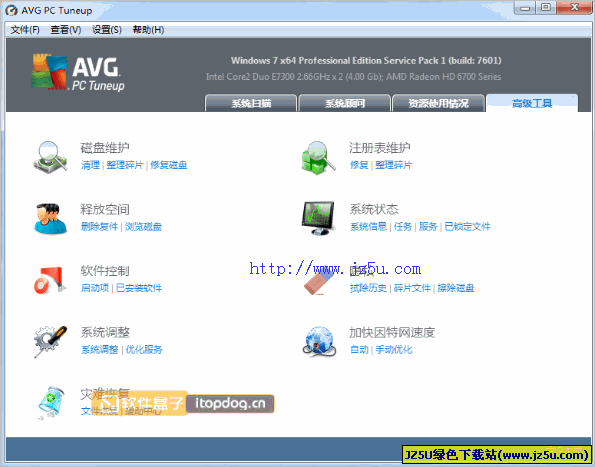This screenshot has width=595, height=467.
Task: Open the 已安装软件 link
Action: pos(139,288)
